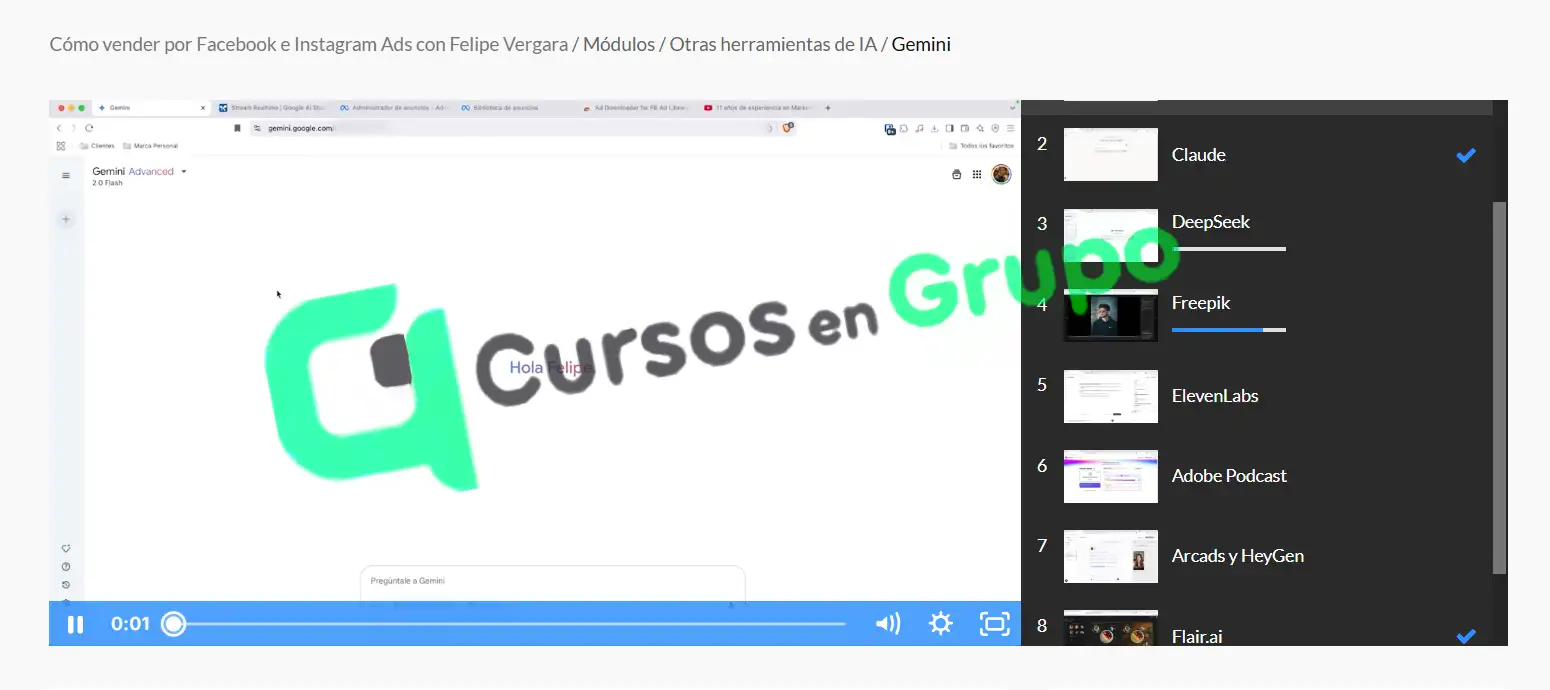Reload the page with the refresh icon
Screen dimensions: 1550x690
coord(89,128)
